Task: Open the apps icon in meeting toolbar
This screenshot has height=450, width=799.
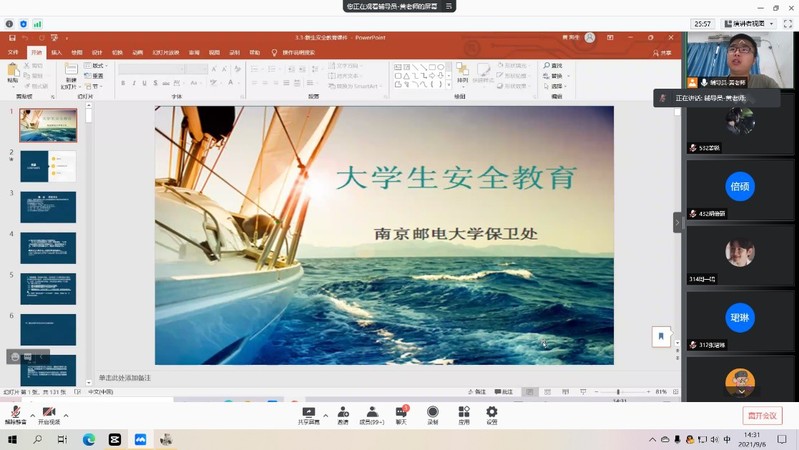Action: [463, 413]
